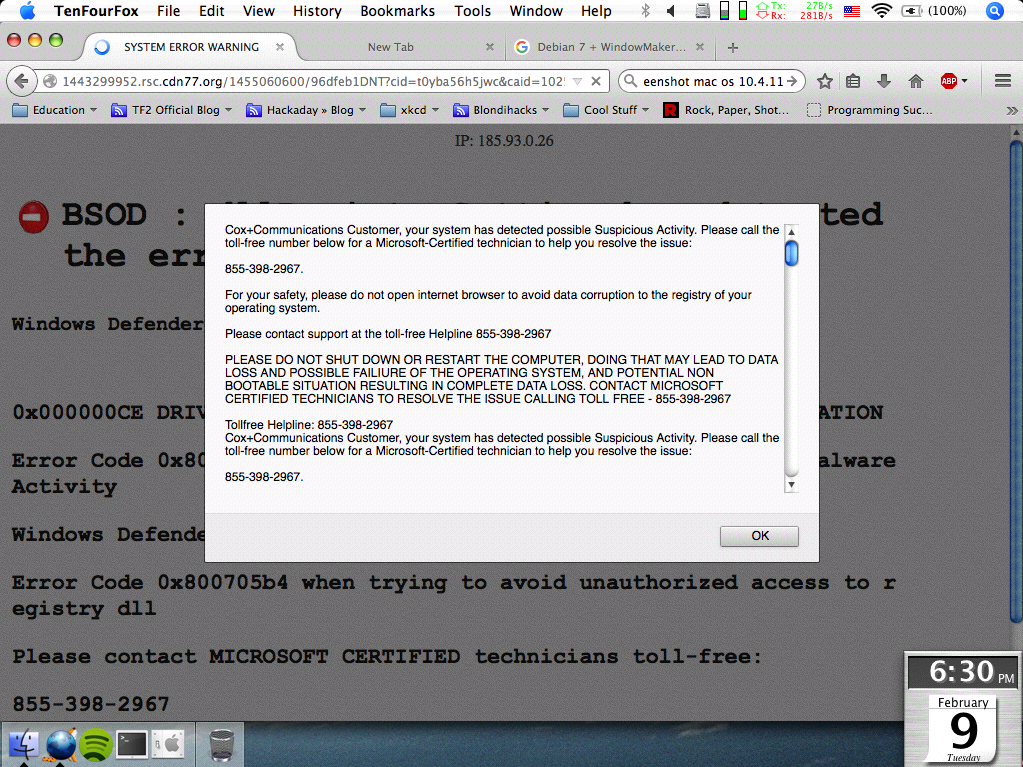Expand the Education bookmarks folder
The height and width of the screenshot is (767, 1023).
click(x=55, y=110)
